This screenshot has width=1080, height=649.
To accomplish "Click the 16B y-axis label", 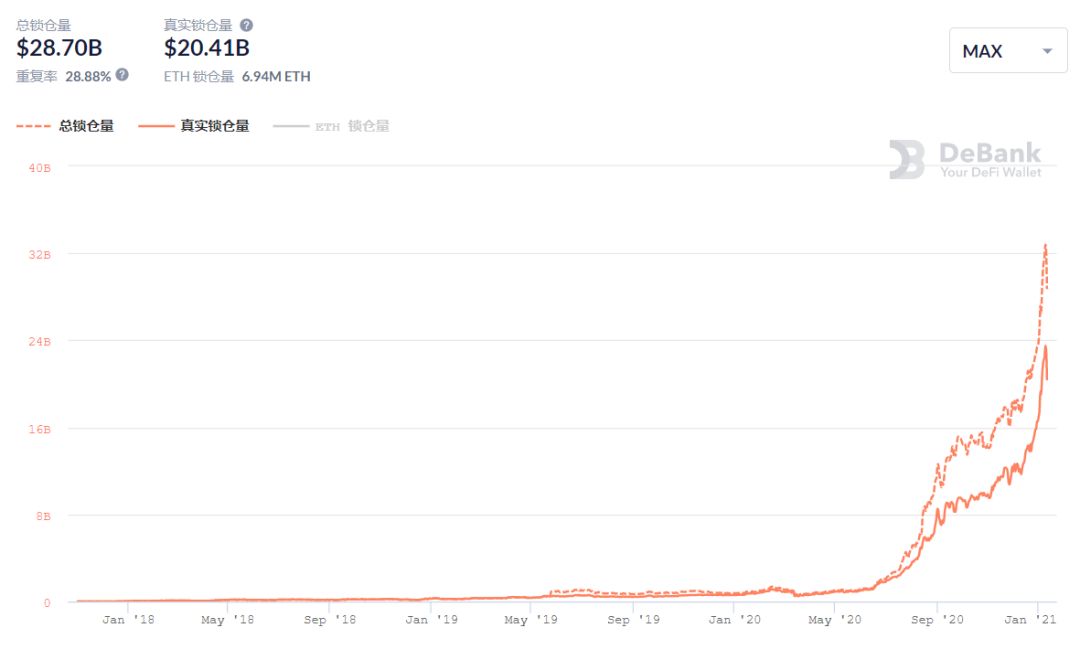I will (40, 429).
